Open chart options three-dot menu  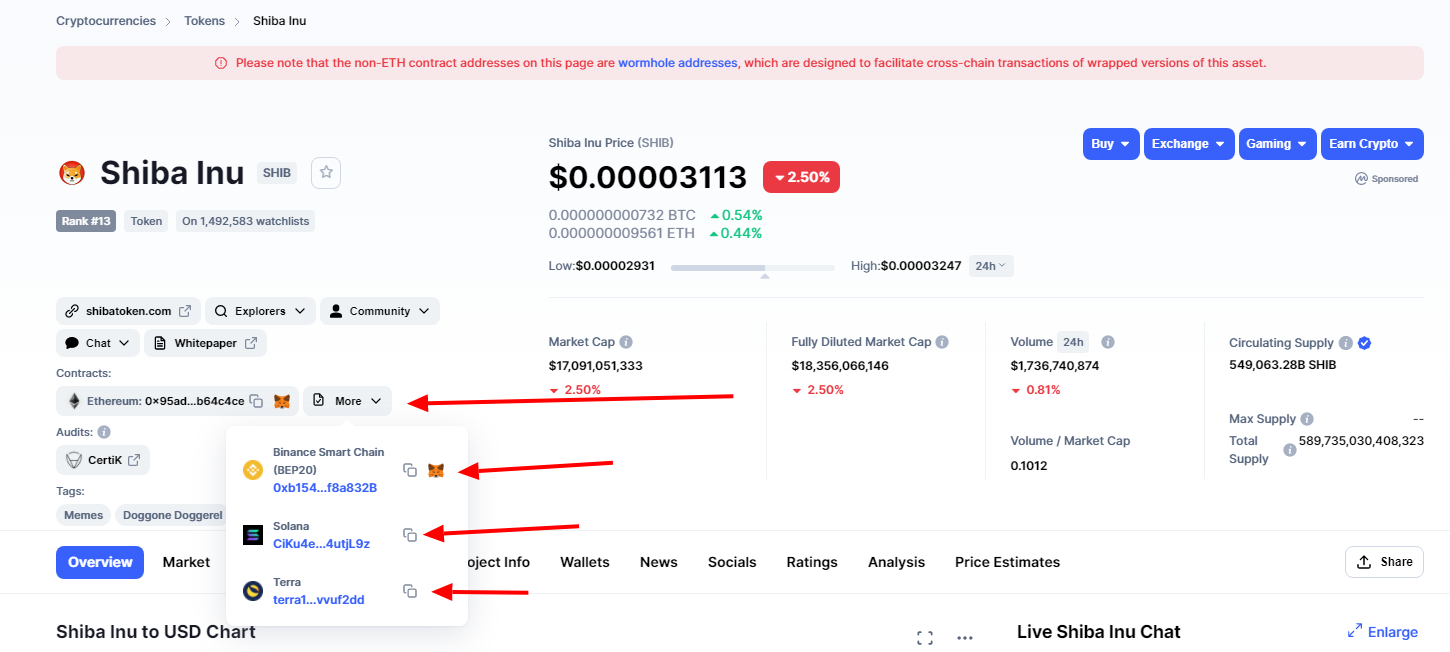[965, 638]
